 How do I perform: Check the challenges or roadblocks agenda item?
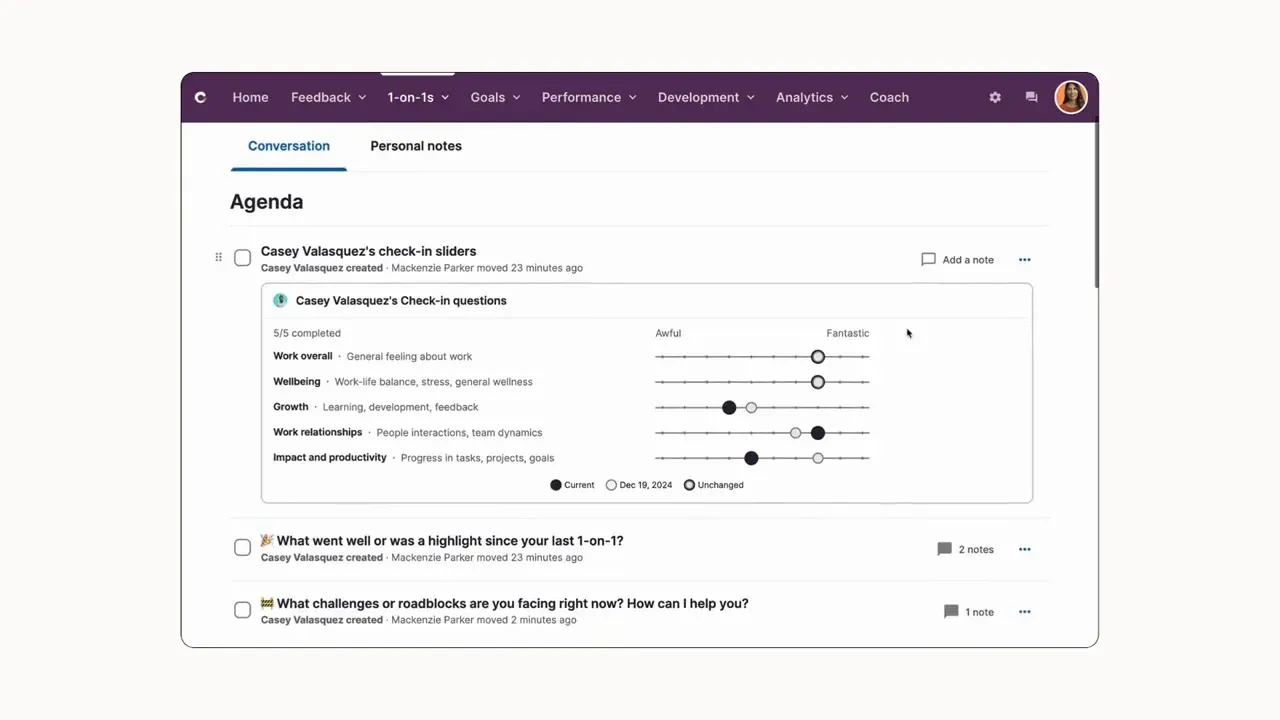click(x=242, y=610)
